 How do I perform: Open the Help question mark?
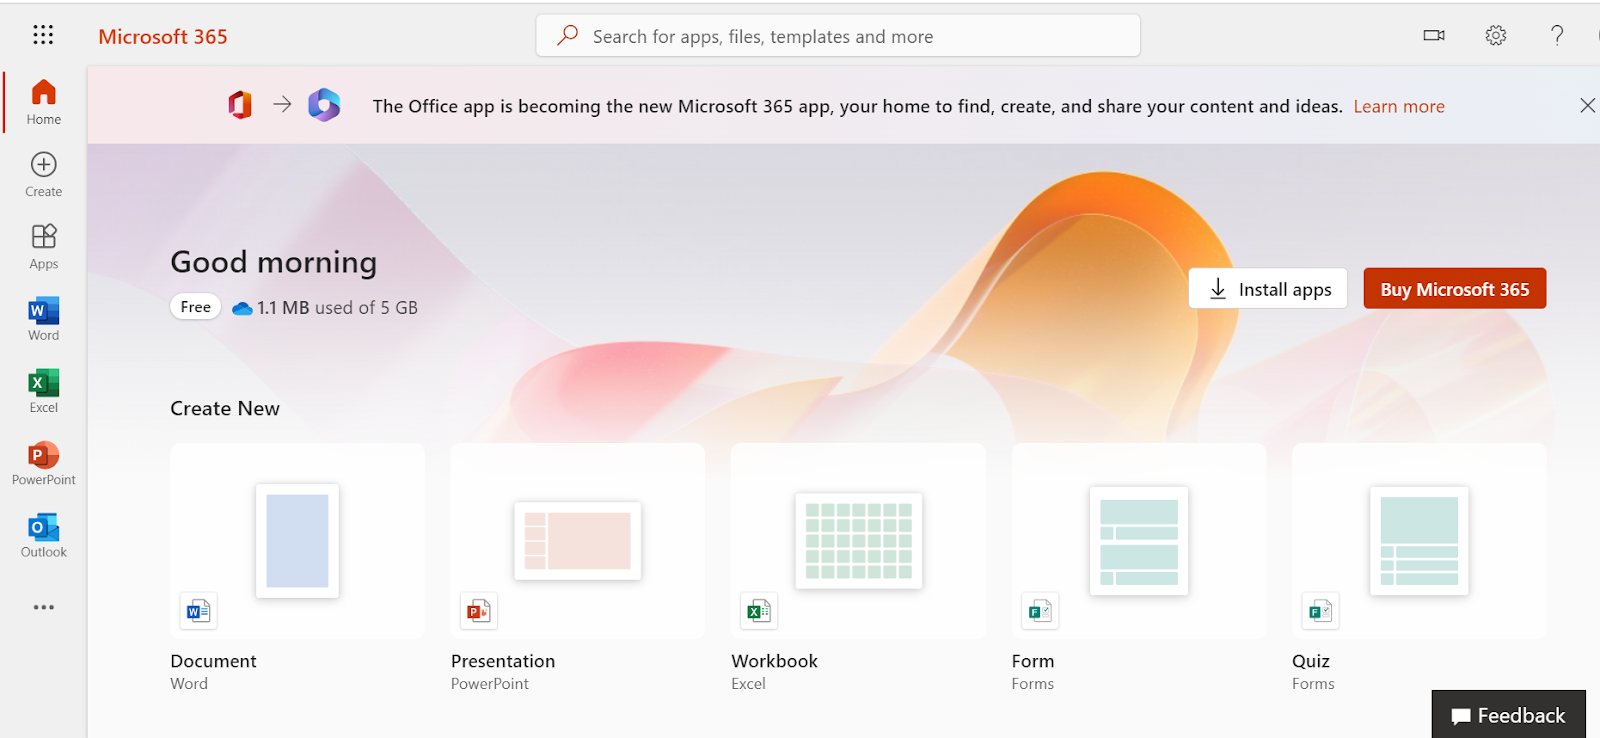(1557, 35)
